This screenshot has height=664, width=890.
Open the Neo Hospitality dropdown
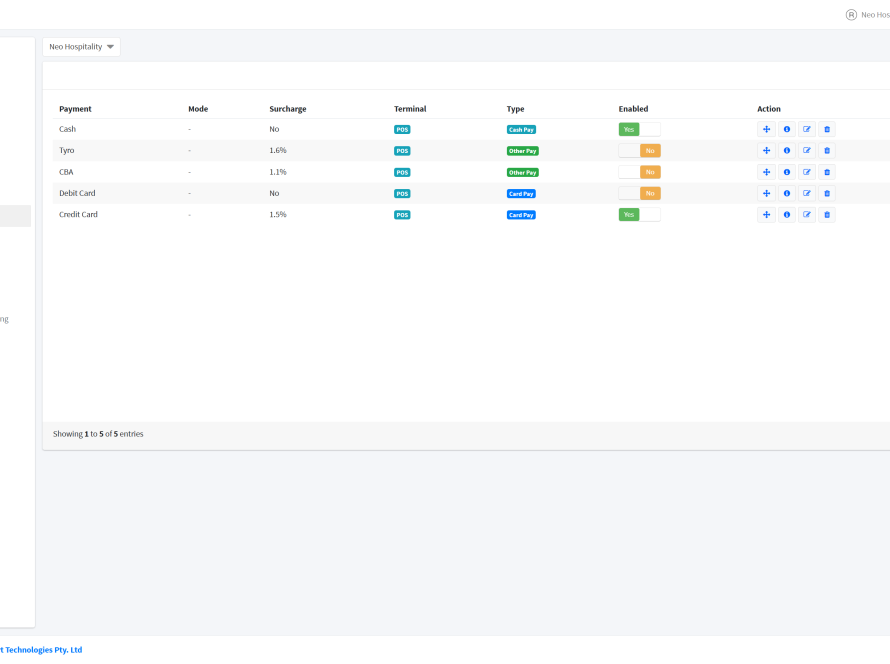pos(82,47)
